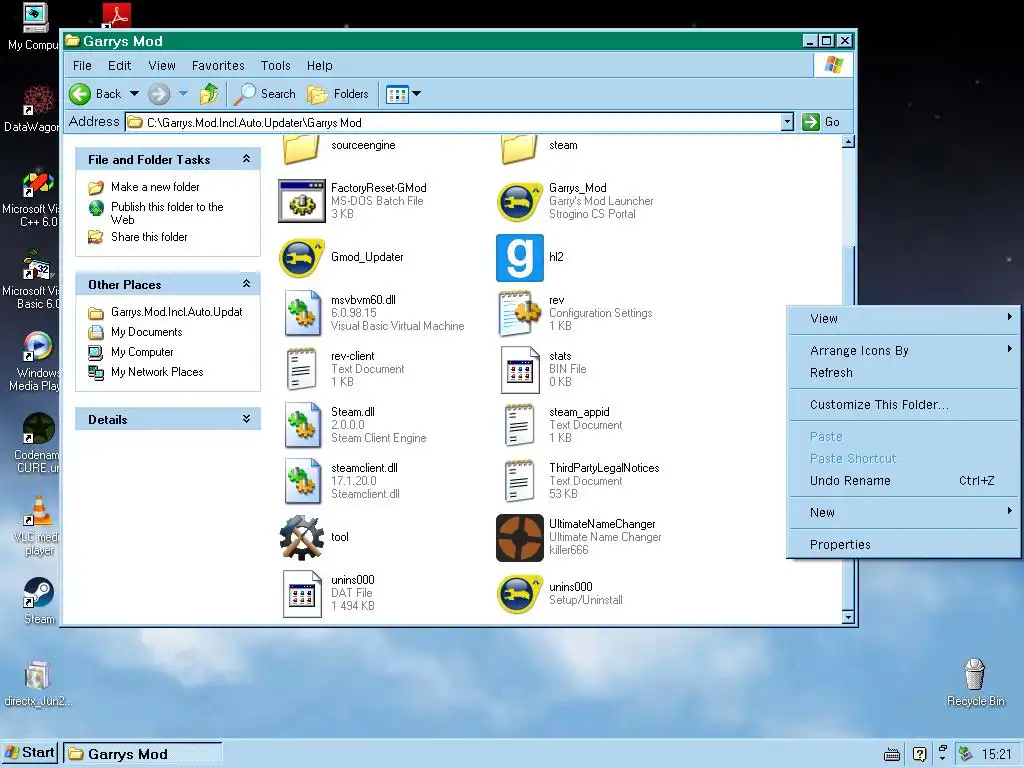This screenshot has width=1024, height=768.
Task: Open the Help menu
Action: 320,65
